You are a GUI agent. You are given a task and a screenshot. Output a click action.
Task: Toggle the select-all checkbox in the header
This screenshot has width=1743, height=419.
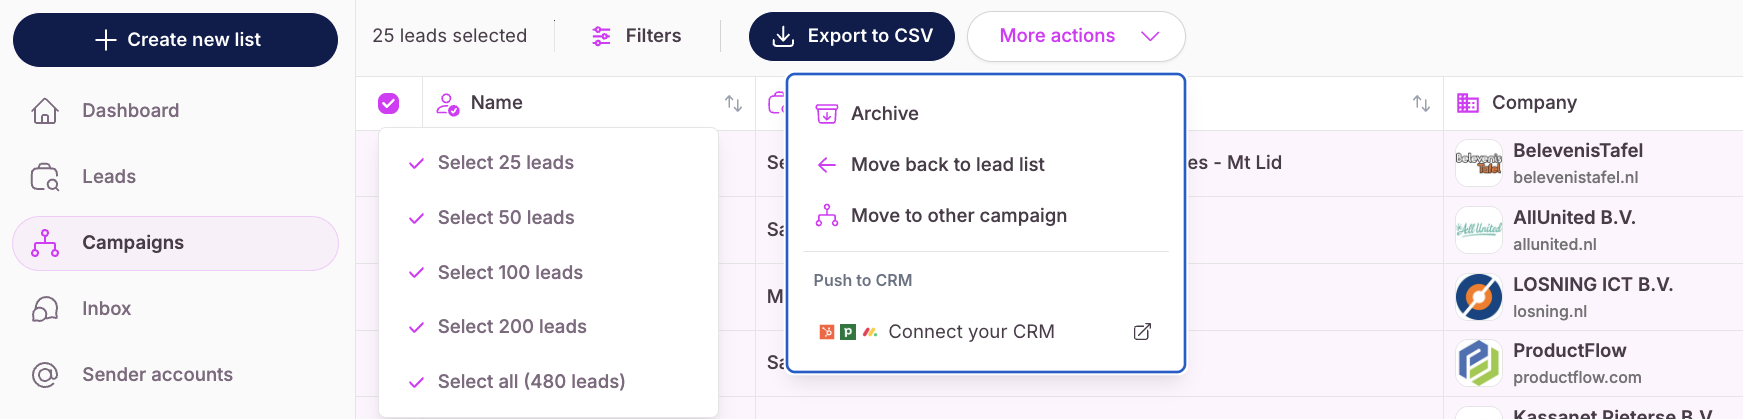(389, 103)
